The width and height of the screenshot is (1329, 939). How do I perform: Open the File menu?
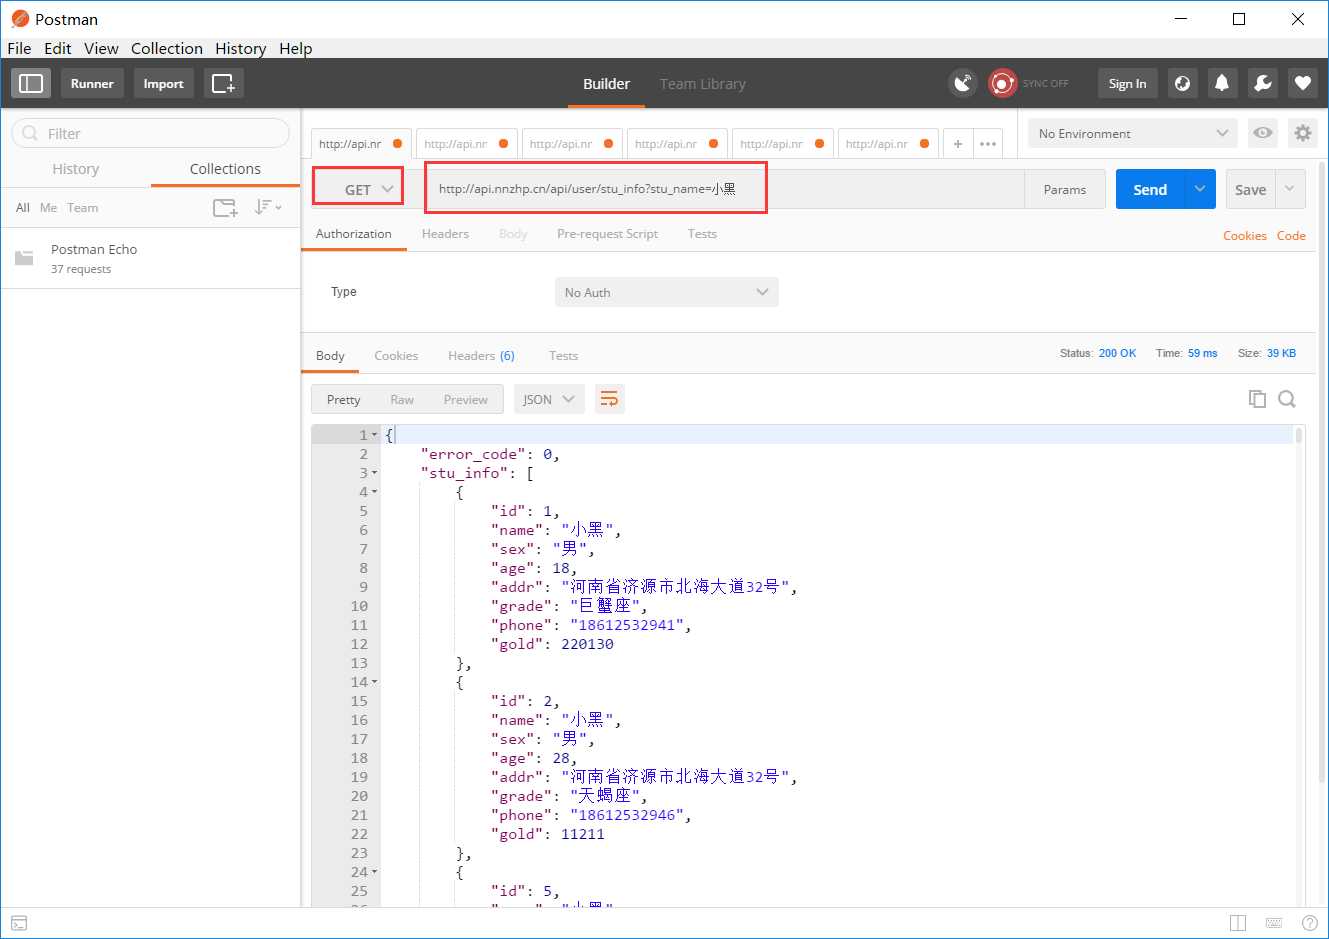click(x=19, y=48)
